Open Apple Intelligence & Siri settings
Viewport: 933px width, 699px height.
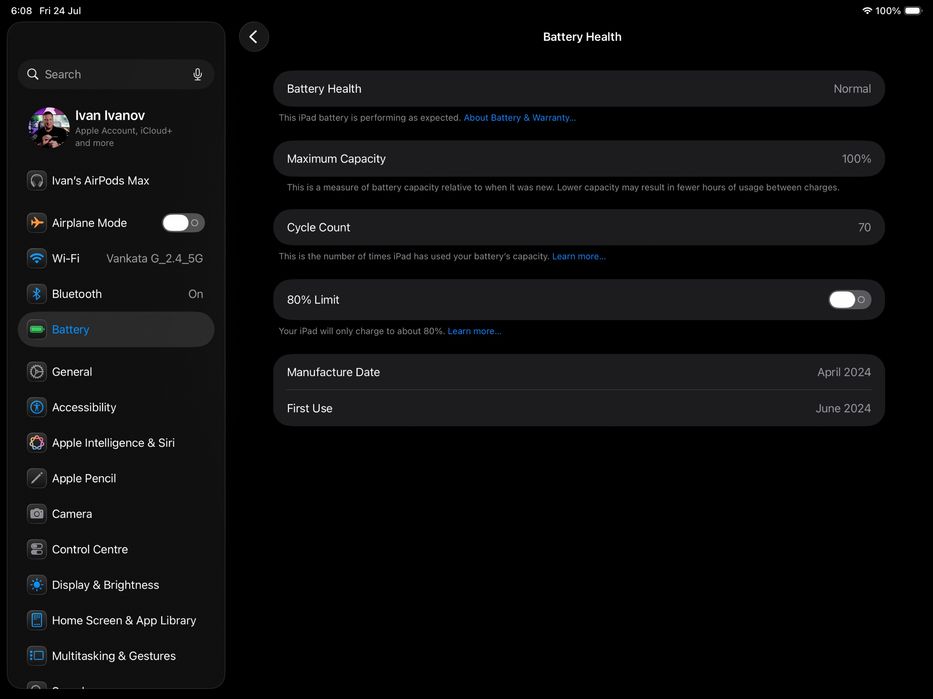[x=116, y=443]
